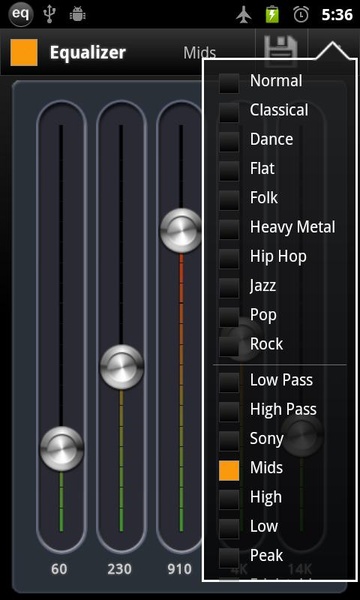
Task: Select the Dance preset checkbox
Action: [229, 141]
